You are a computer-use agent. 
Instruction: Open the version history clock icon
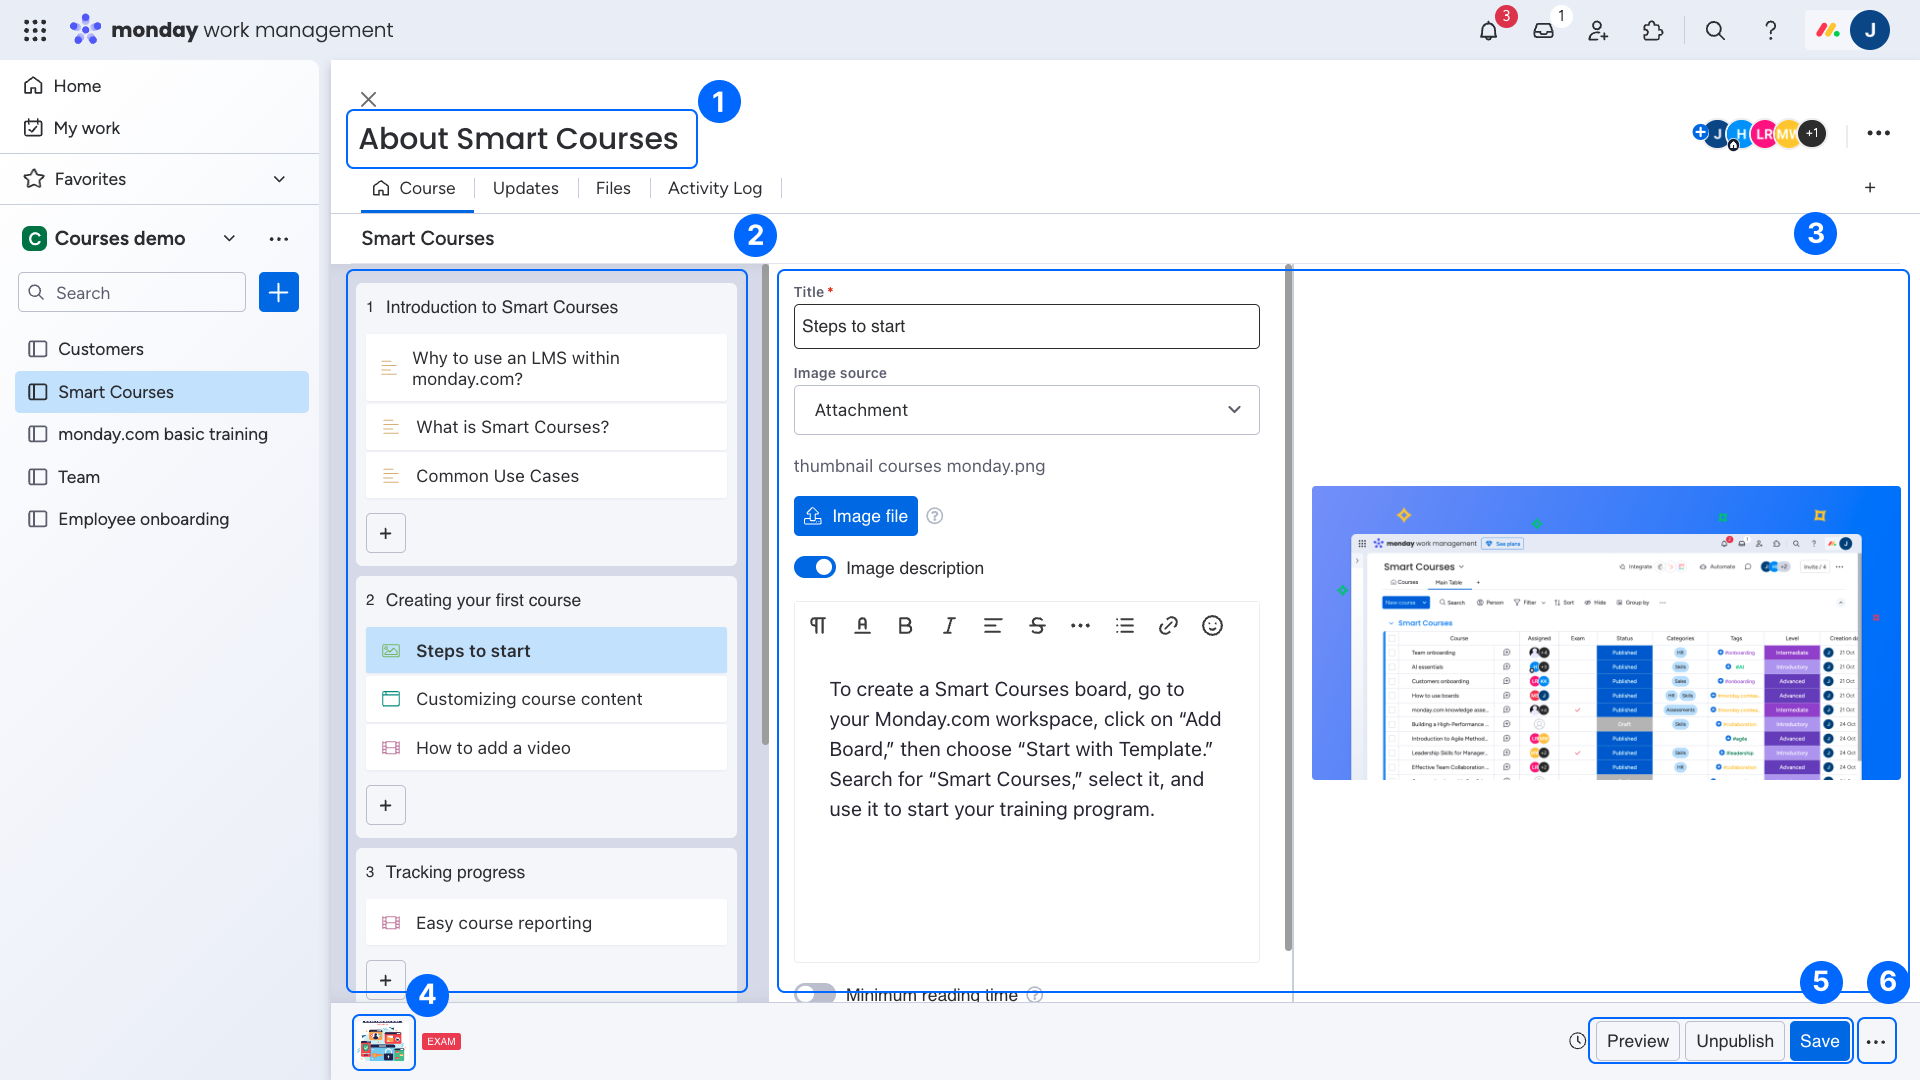pos(1577,1041)
